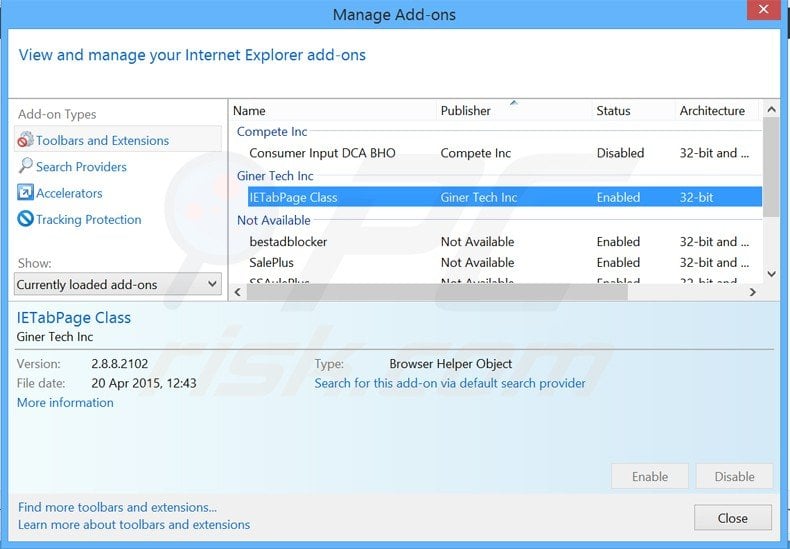This screenshot has width=790, height=549.
Task: Open the More information link
Action: [65, 402]
